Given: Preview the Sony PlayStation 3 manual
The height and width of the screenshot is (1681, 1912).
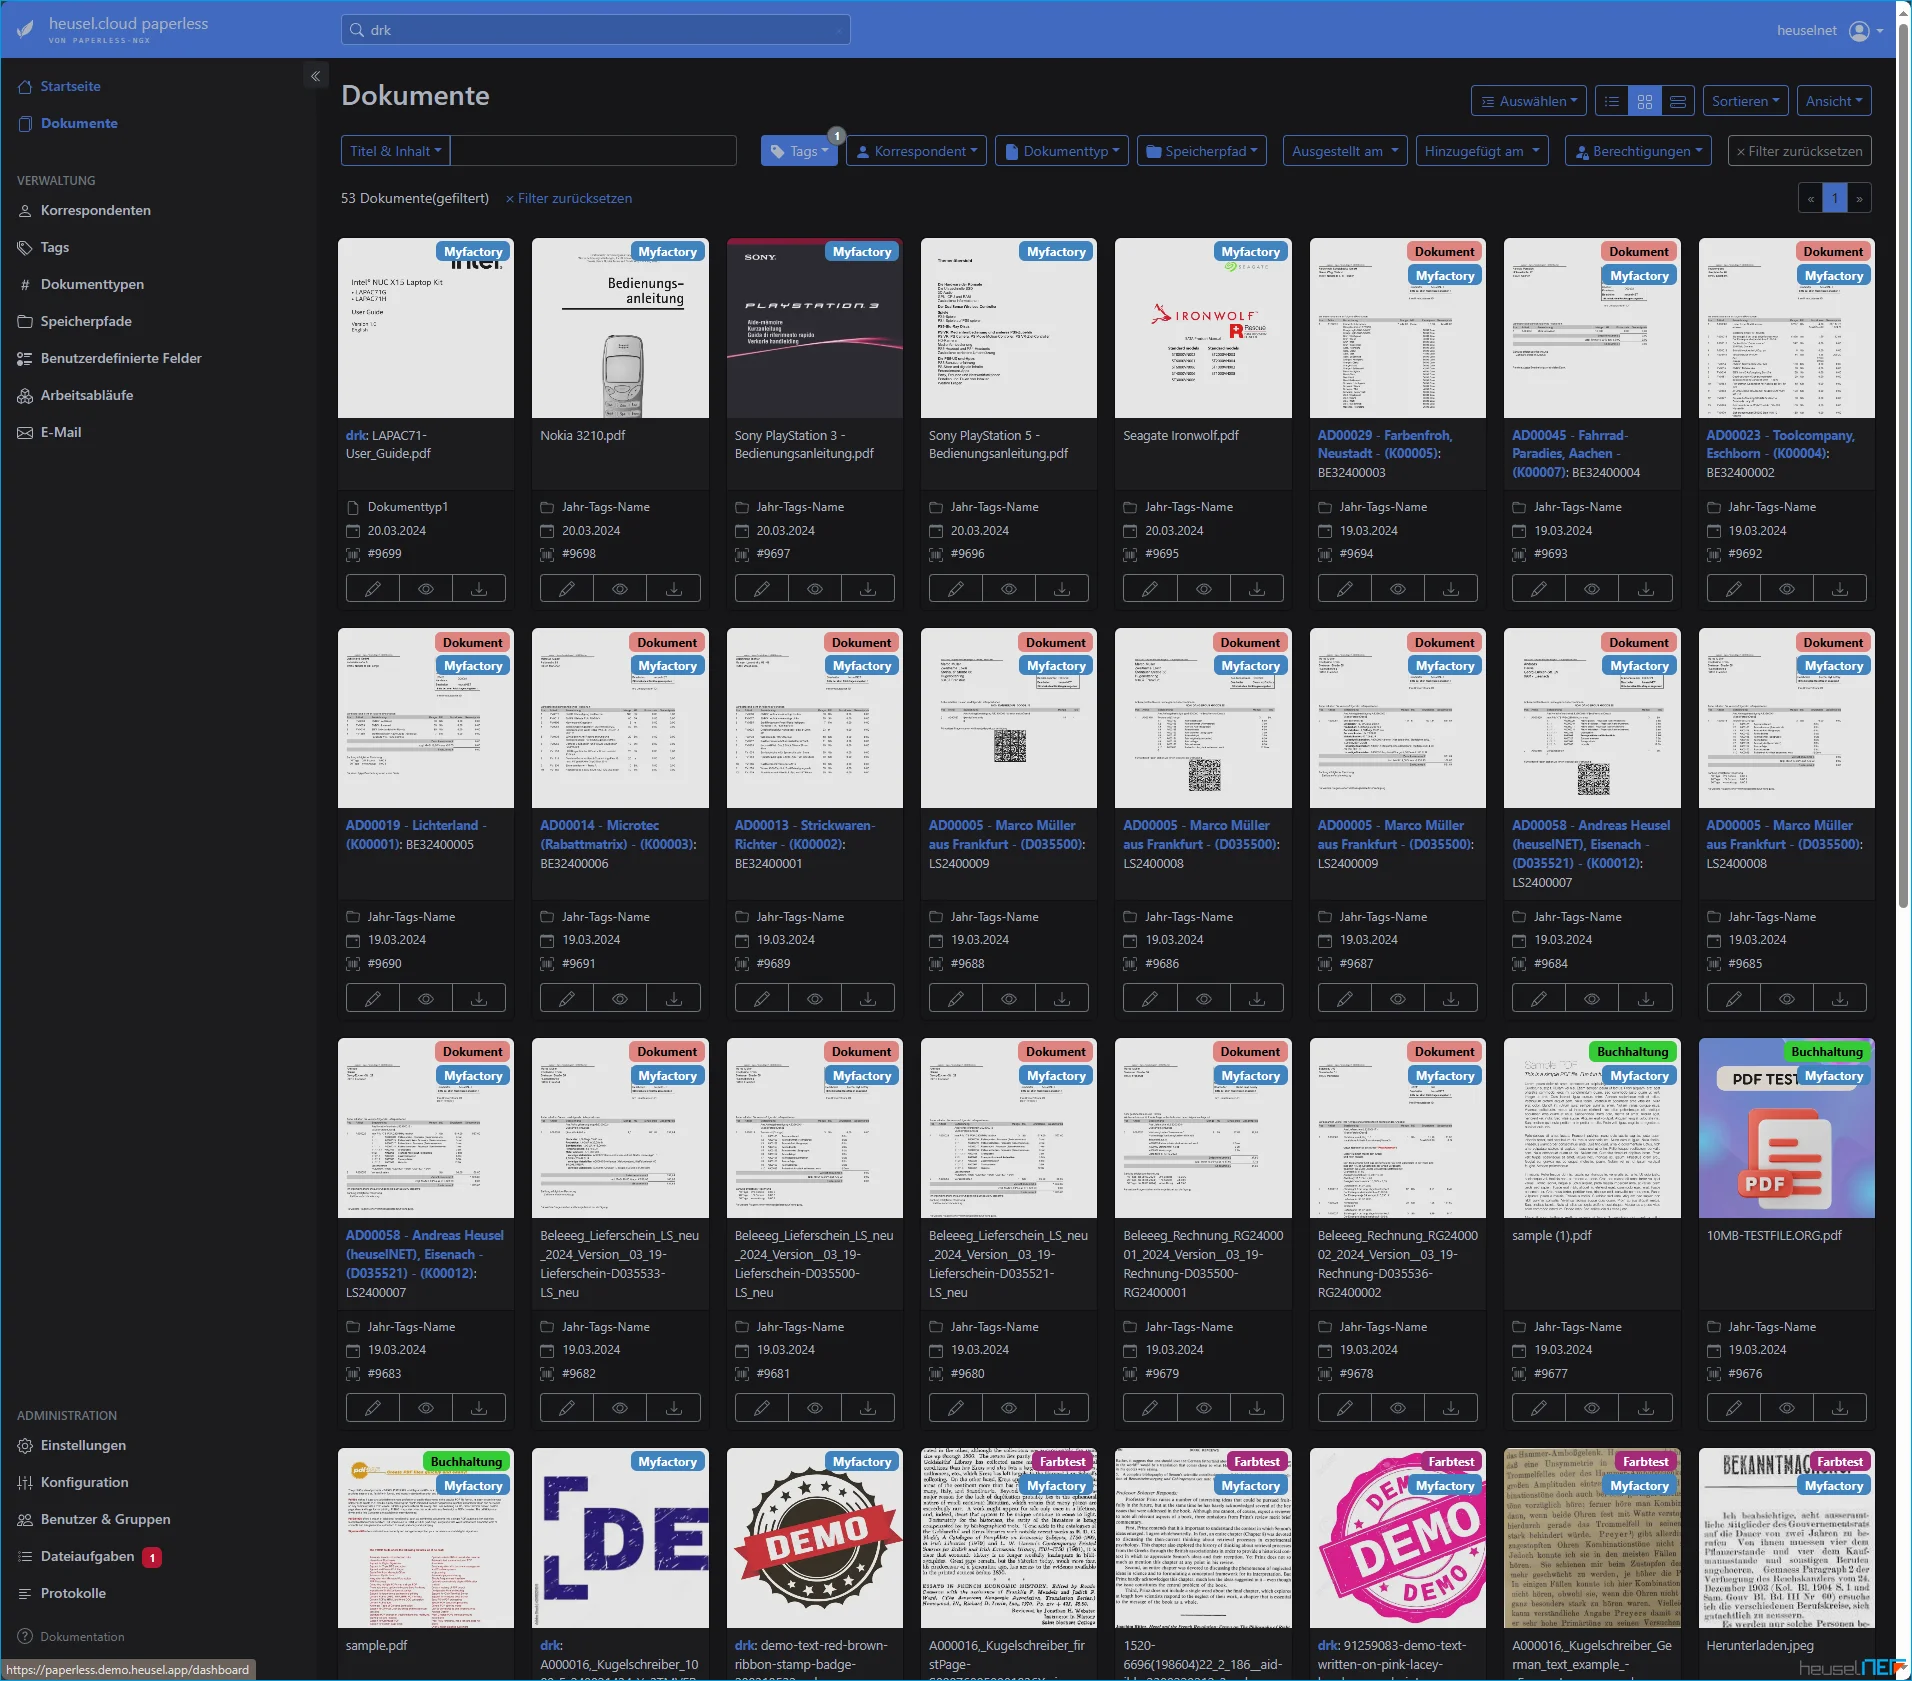Looking at the screenshot, I should 815,589.
